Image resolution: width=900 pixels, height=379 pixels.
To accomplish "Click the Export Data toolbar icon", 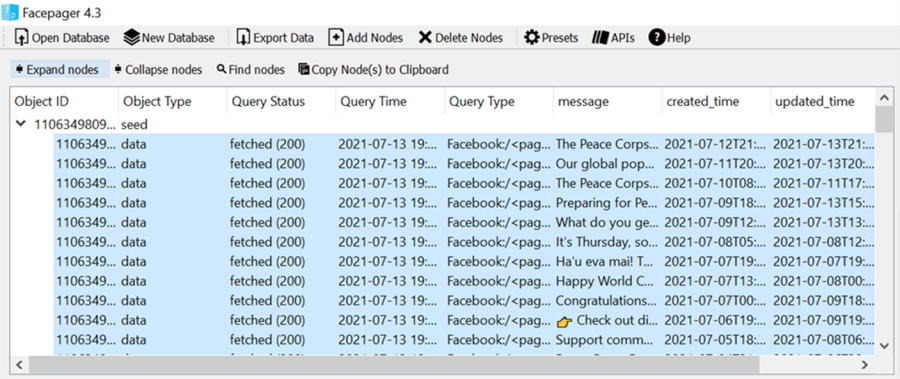I will pos(243,38).
